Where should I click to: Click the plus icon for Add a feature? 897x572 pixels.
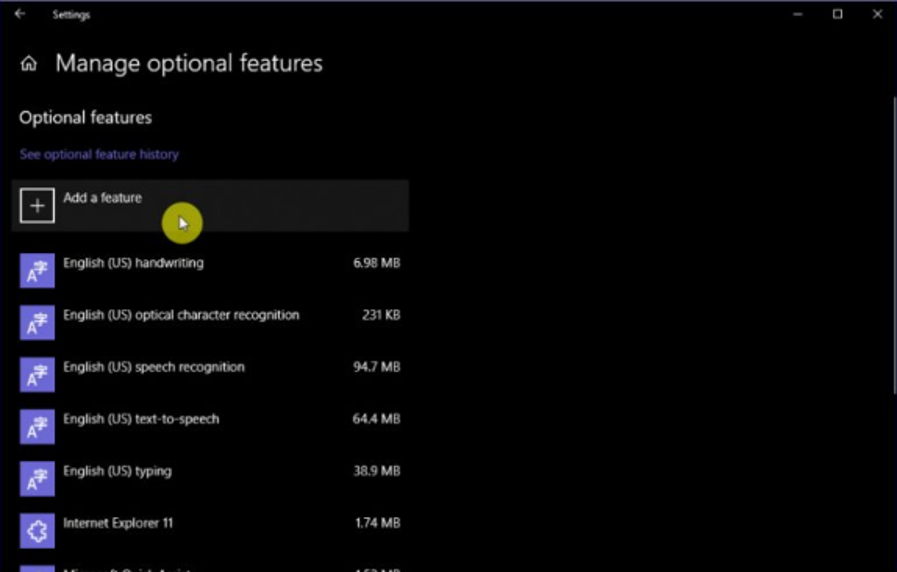[37, 205]
